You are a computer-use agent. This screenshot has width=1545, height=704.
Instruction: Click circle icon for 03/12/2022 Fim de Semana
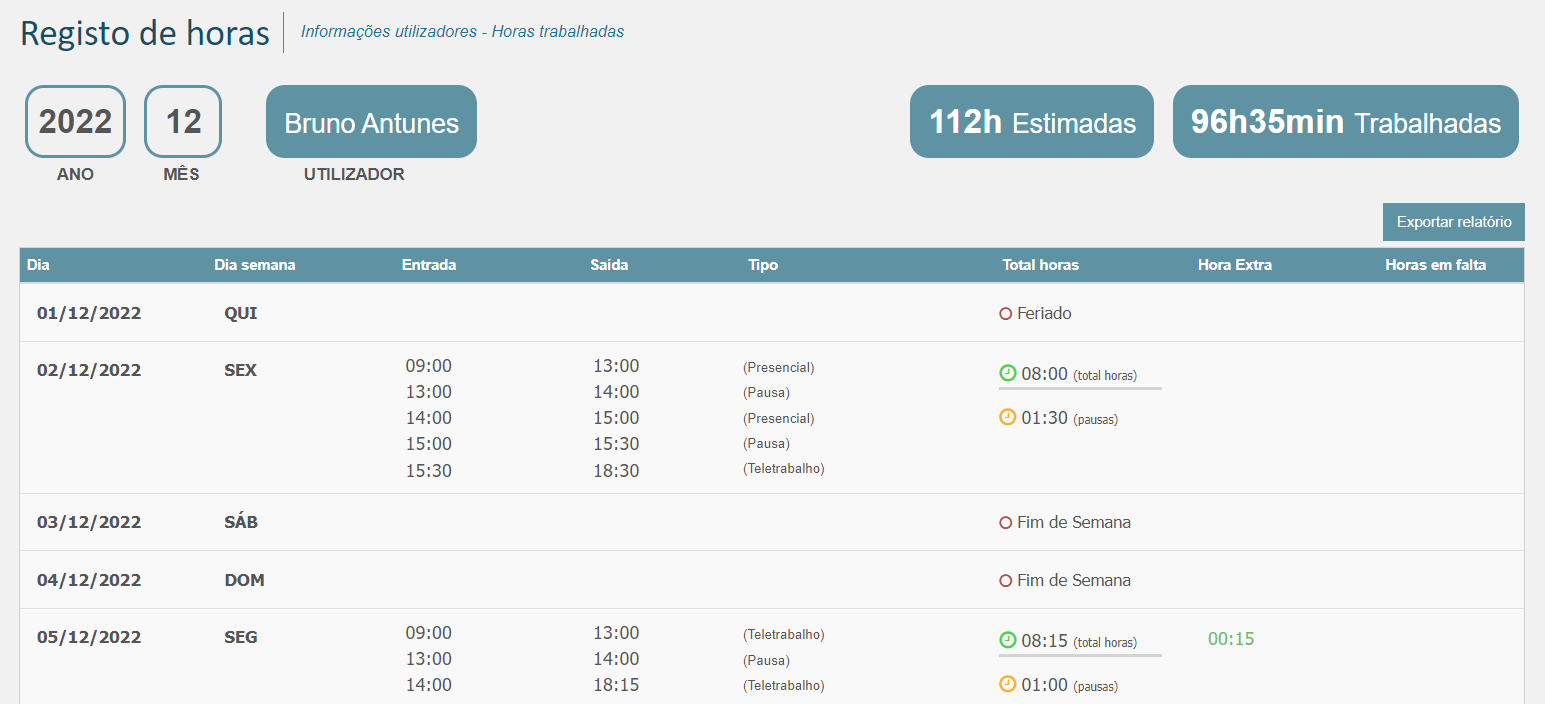click(x=1006, y=523)
